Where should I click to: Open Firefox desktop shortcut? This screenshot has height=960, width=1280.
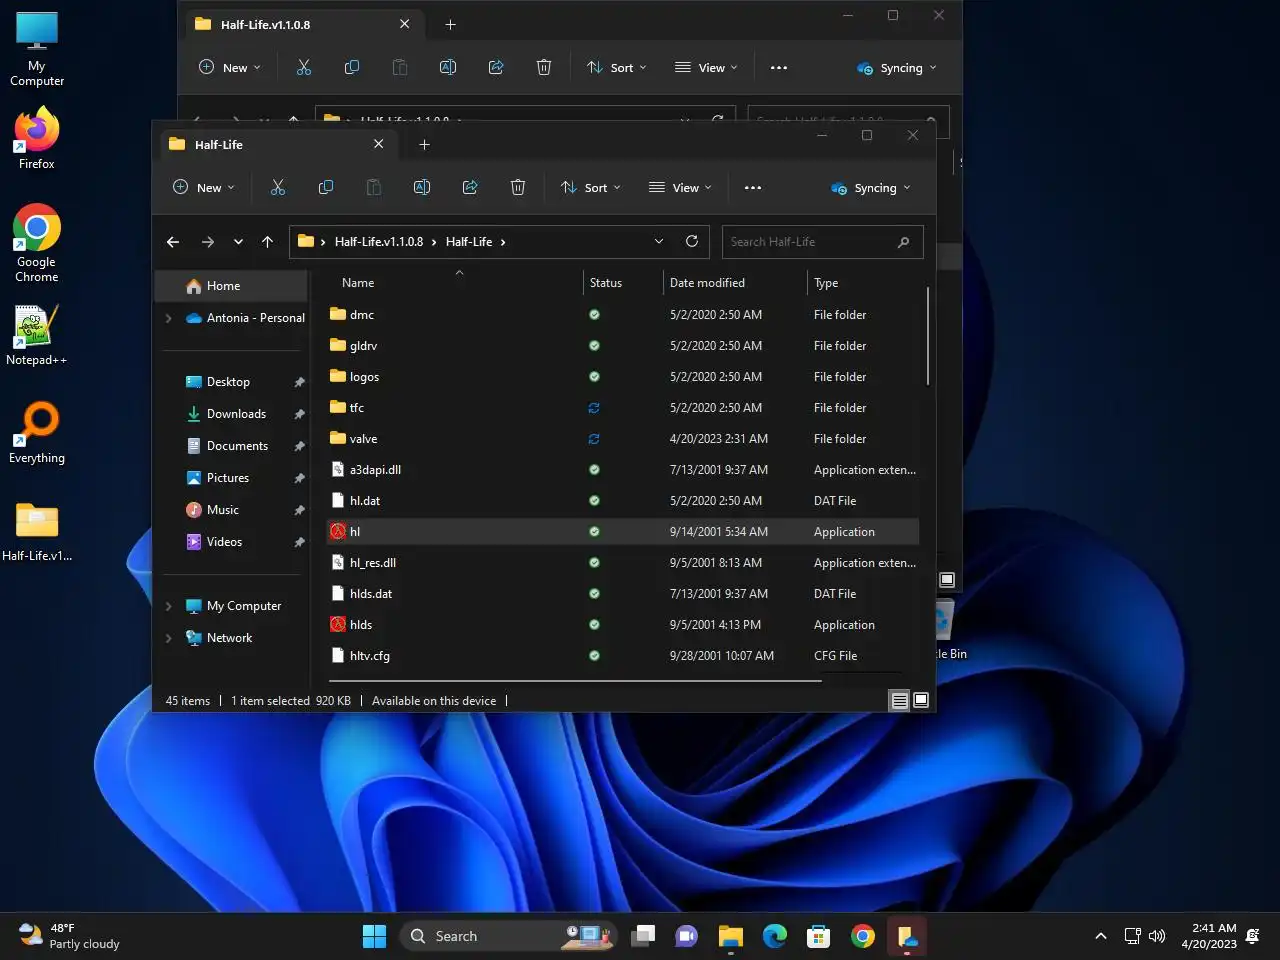pyautogui.click(x=37, y=140)
